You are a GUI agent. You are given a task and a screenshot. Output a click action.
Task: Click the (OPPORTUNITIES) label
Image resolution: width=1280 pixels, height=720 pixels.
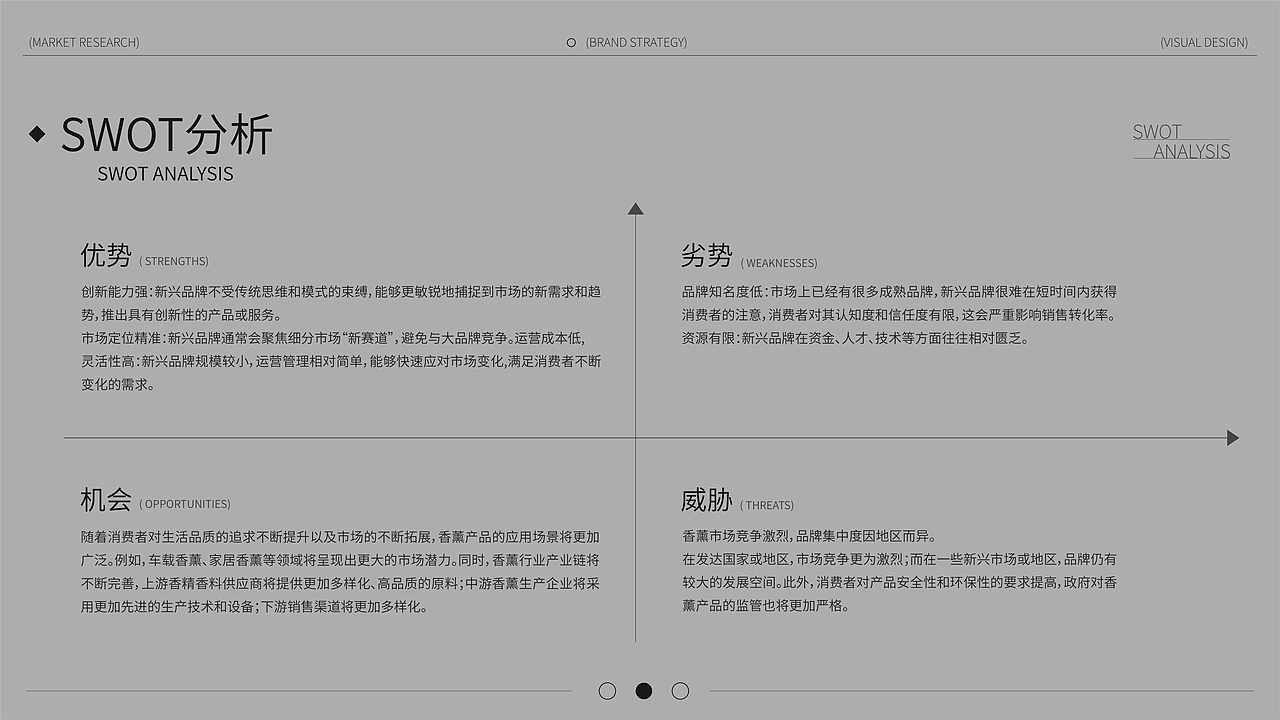(185, 504)
